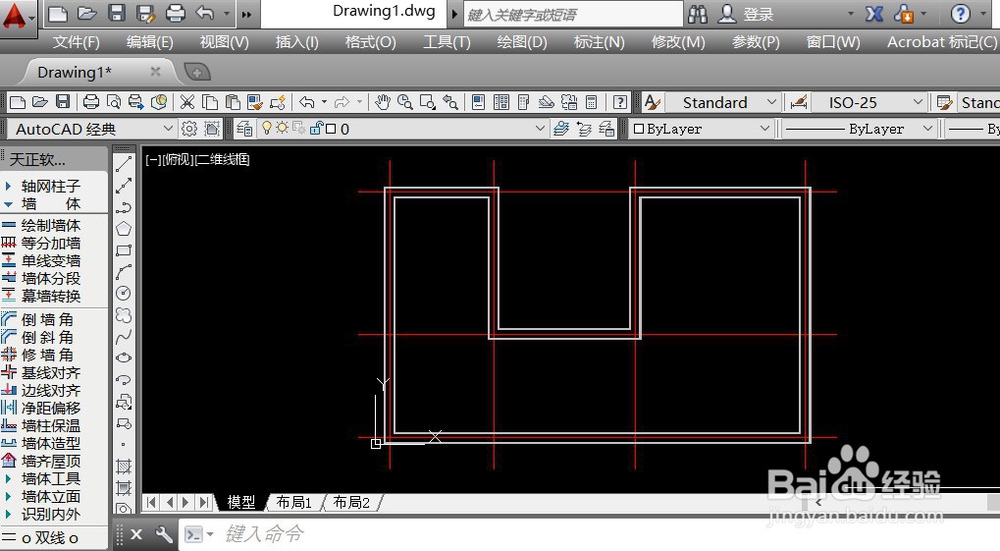Click the 净距偏移 command
Image resolution: width=1000 pixels, height=551 pixels.
click(50, 408)
